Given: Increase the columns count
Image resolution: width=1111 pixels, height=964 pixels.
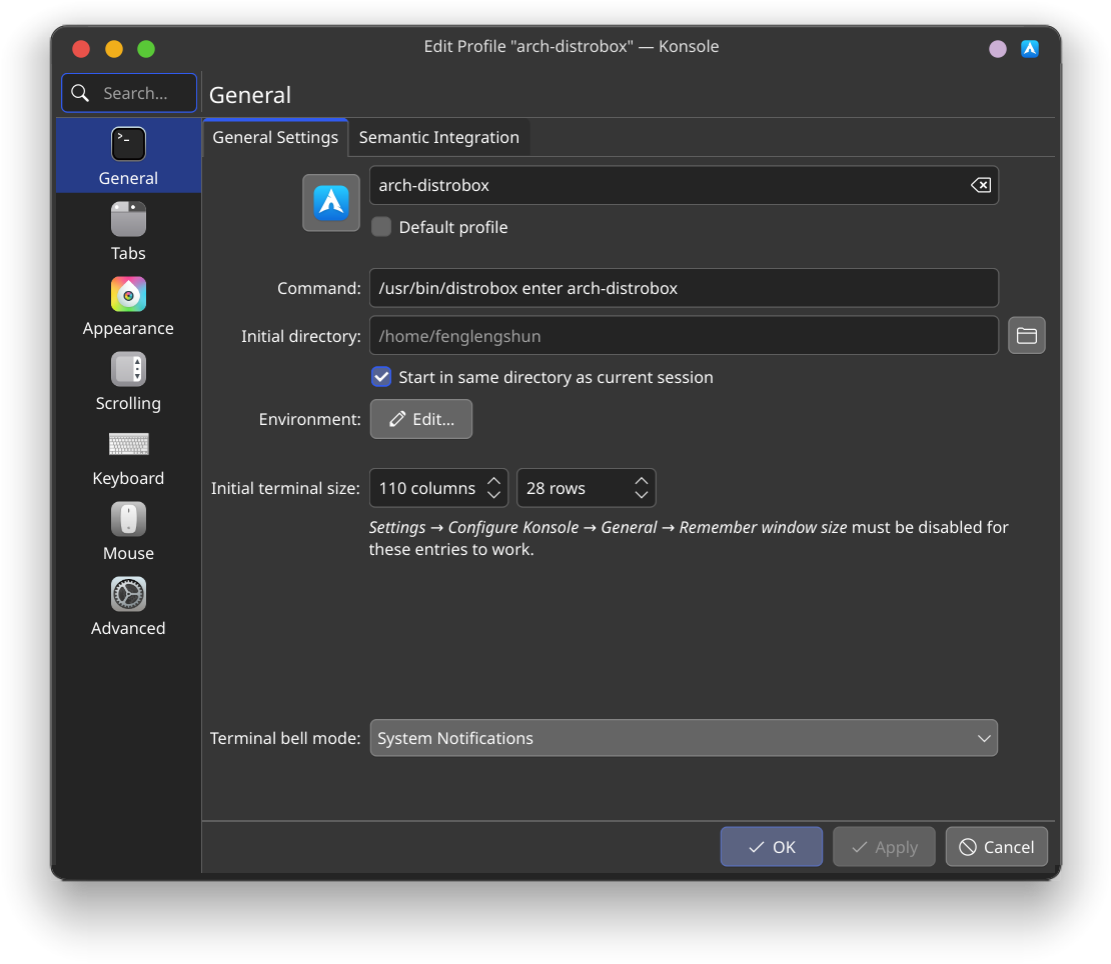Looking at the screenshot, I should [x=494, y=480].
